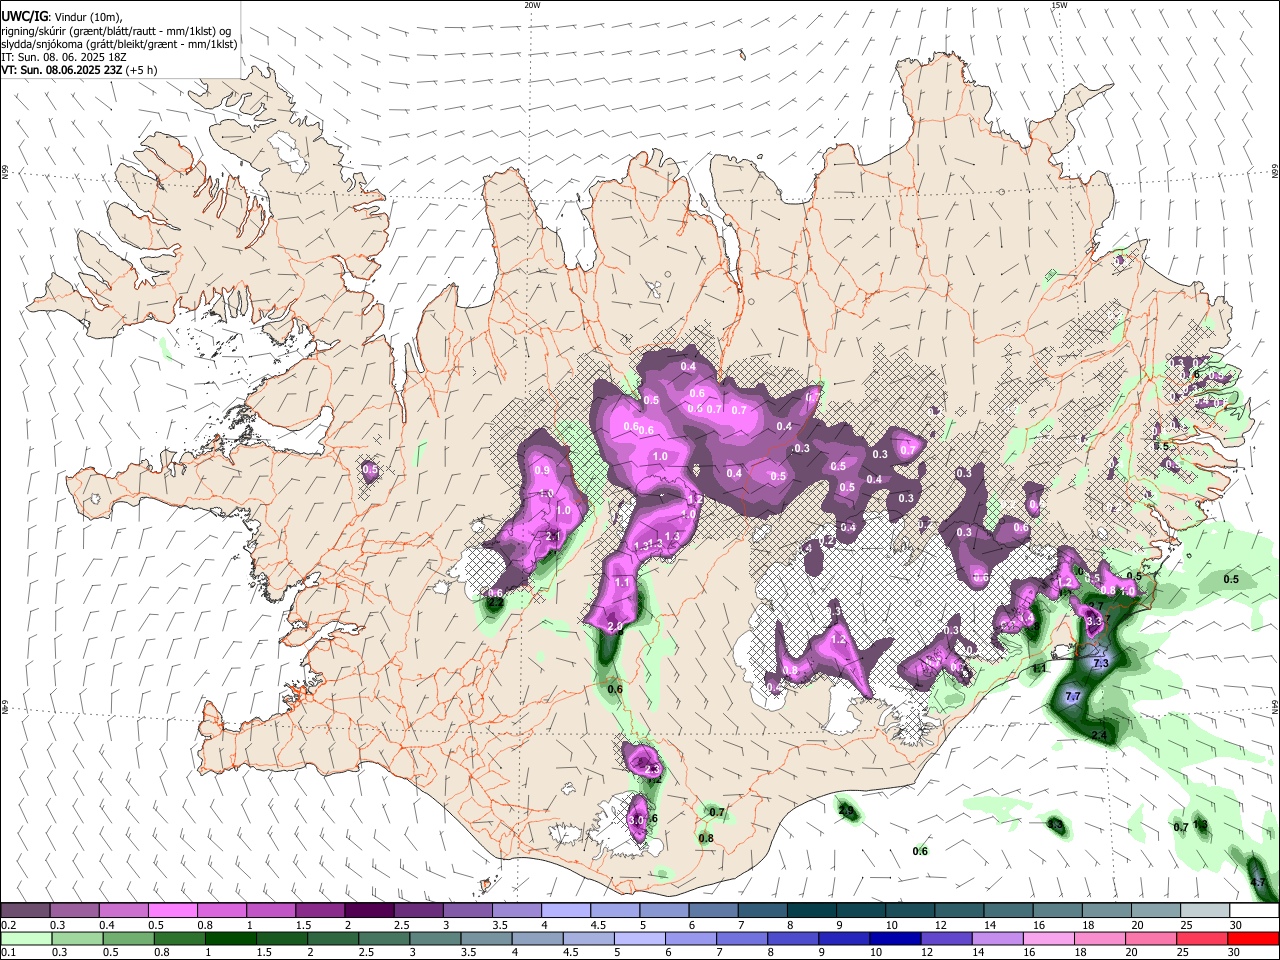Click the '4.7' value near the map's corner
This screenshot has height=960, width=1280.
1258,883
